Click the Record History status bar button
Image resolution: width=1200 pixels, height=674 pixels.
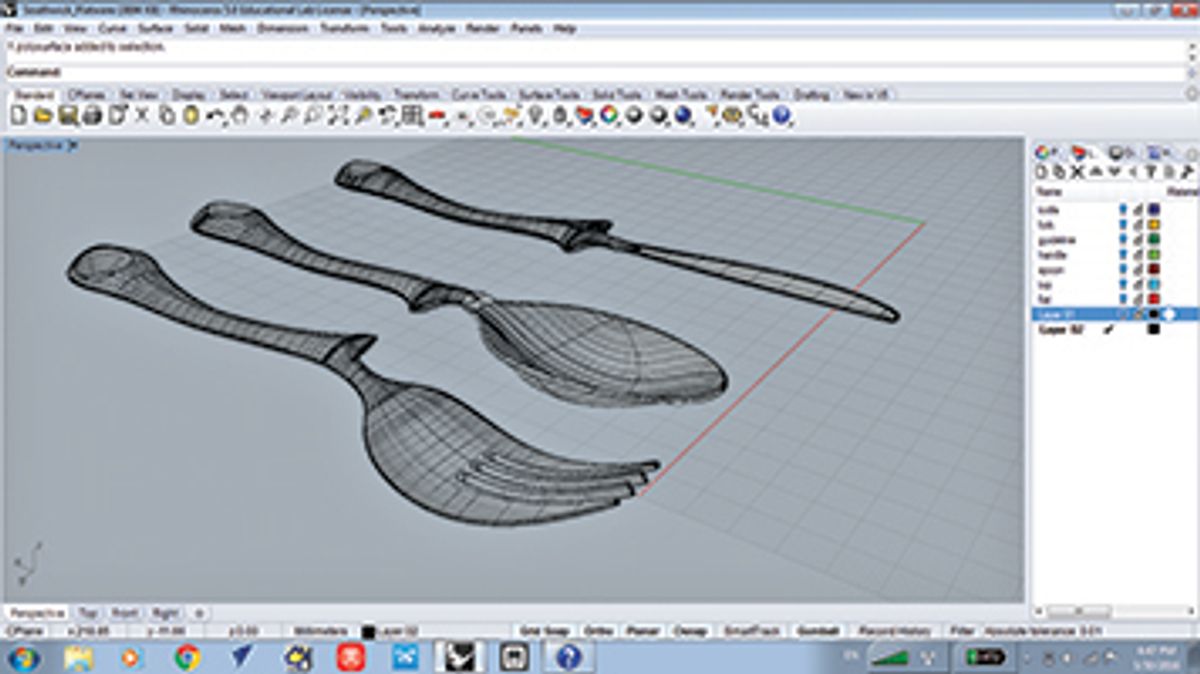[894, 631]
